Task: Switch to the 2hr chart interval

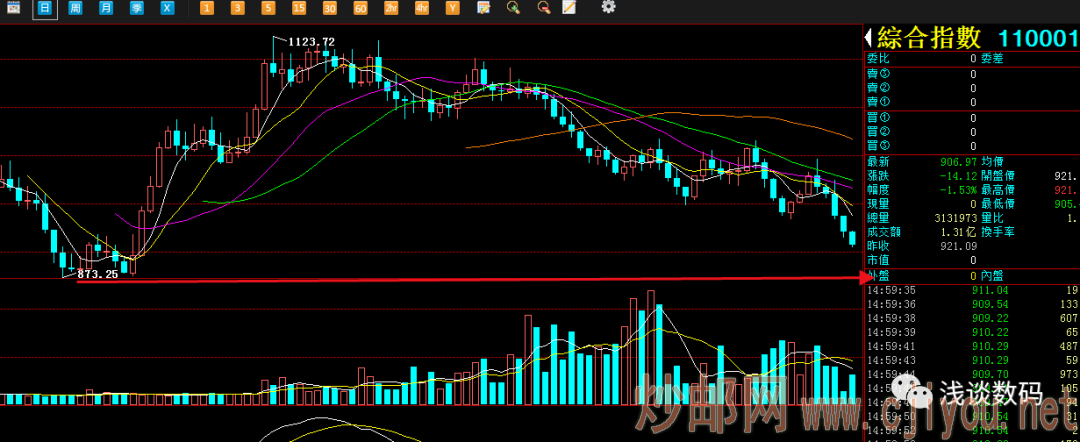Action: coord(391,8)
